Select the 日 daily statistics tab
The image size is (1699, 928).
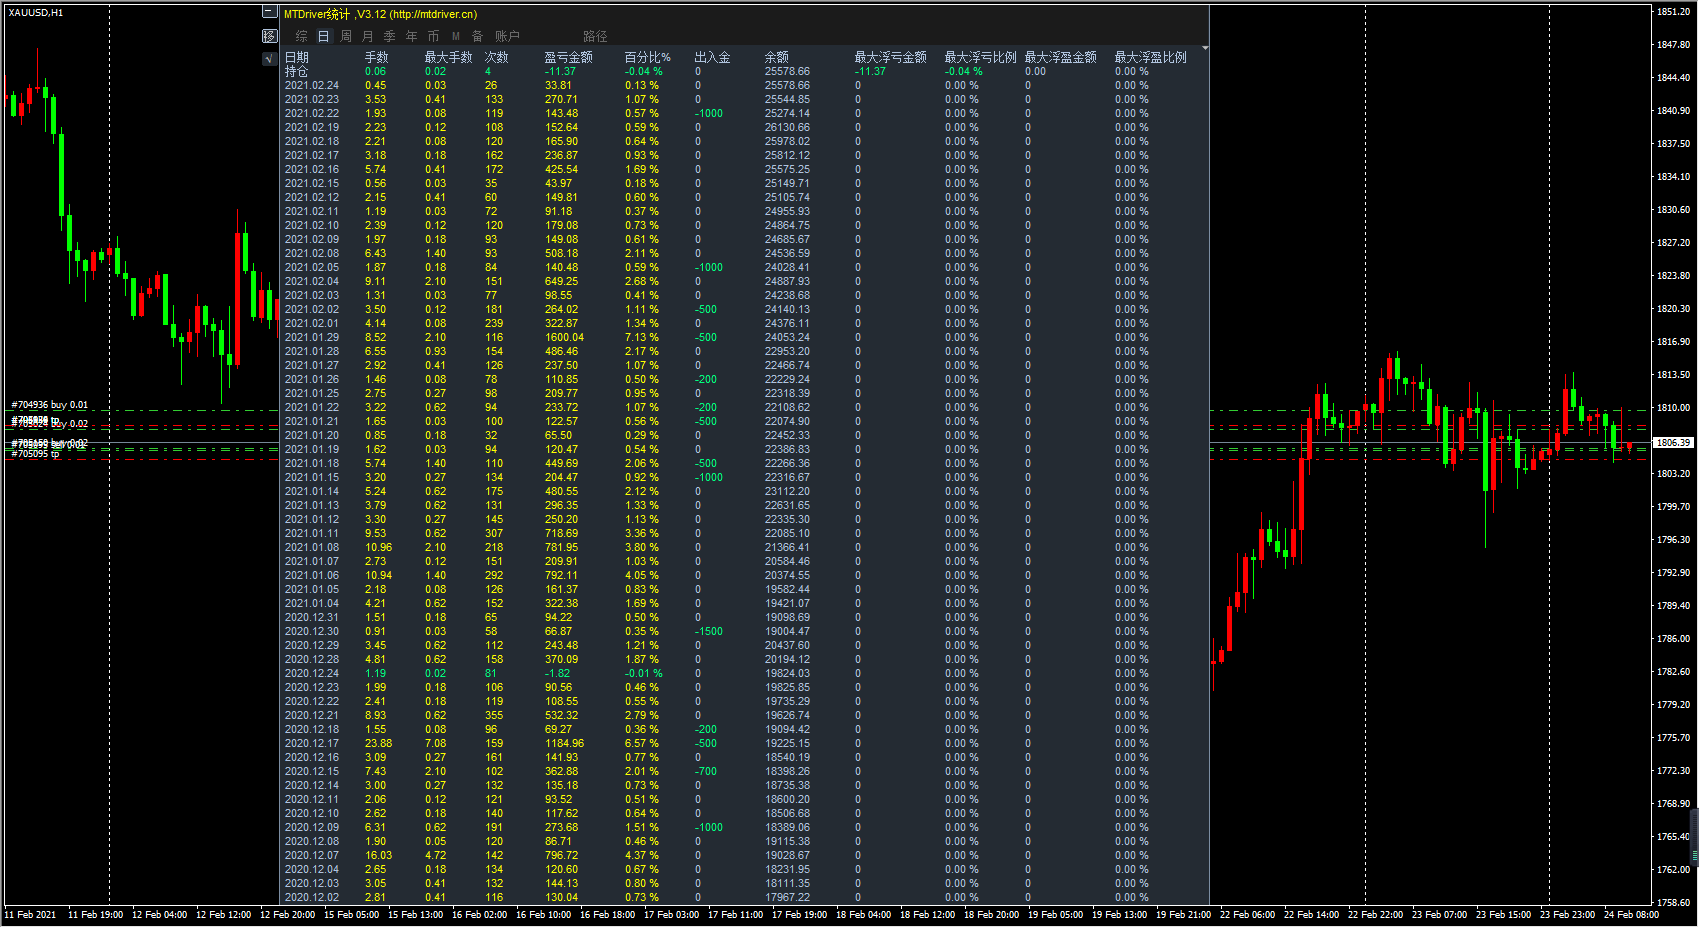point(323,36)
